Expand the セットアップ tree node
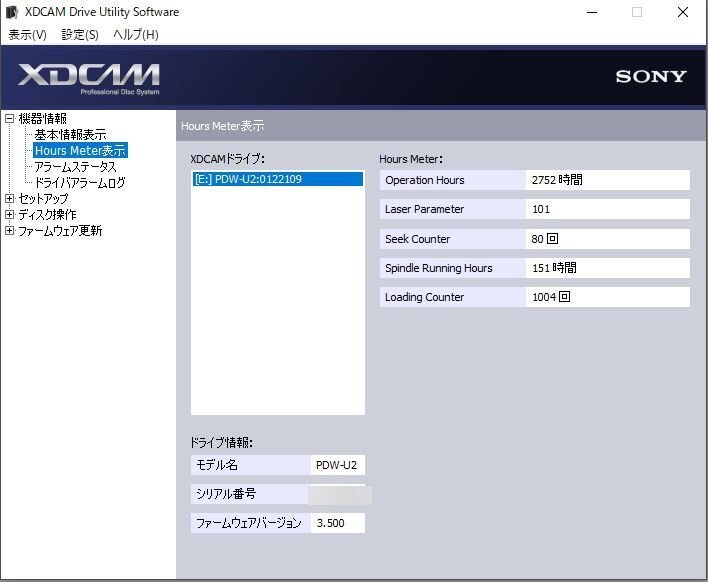The width and height of the screenshot is (708, 582). coord(9,199)
